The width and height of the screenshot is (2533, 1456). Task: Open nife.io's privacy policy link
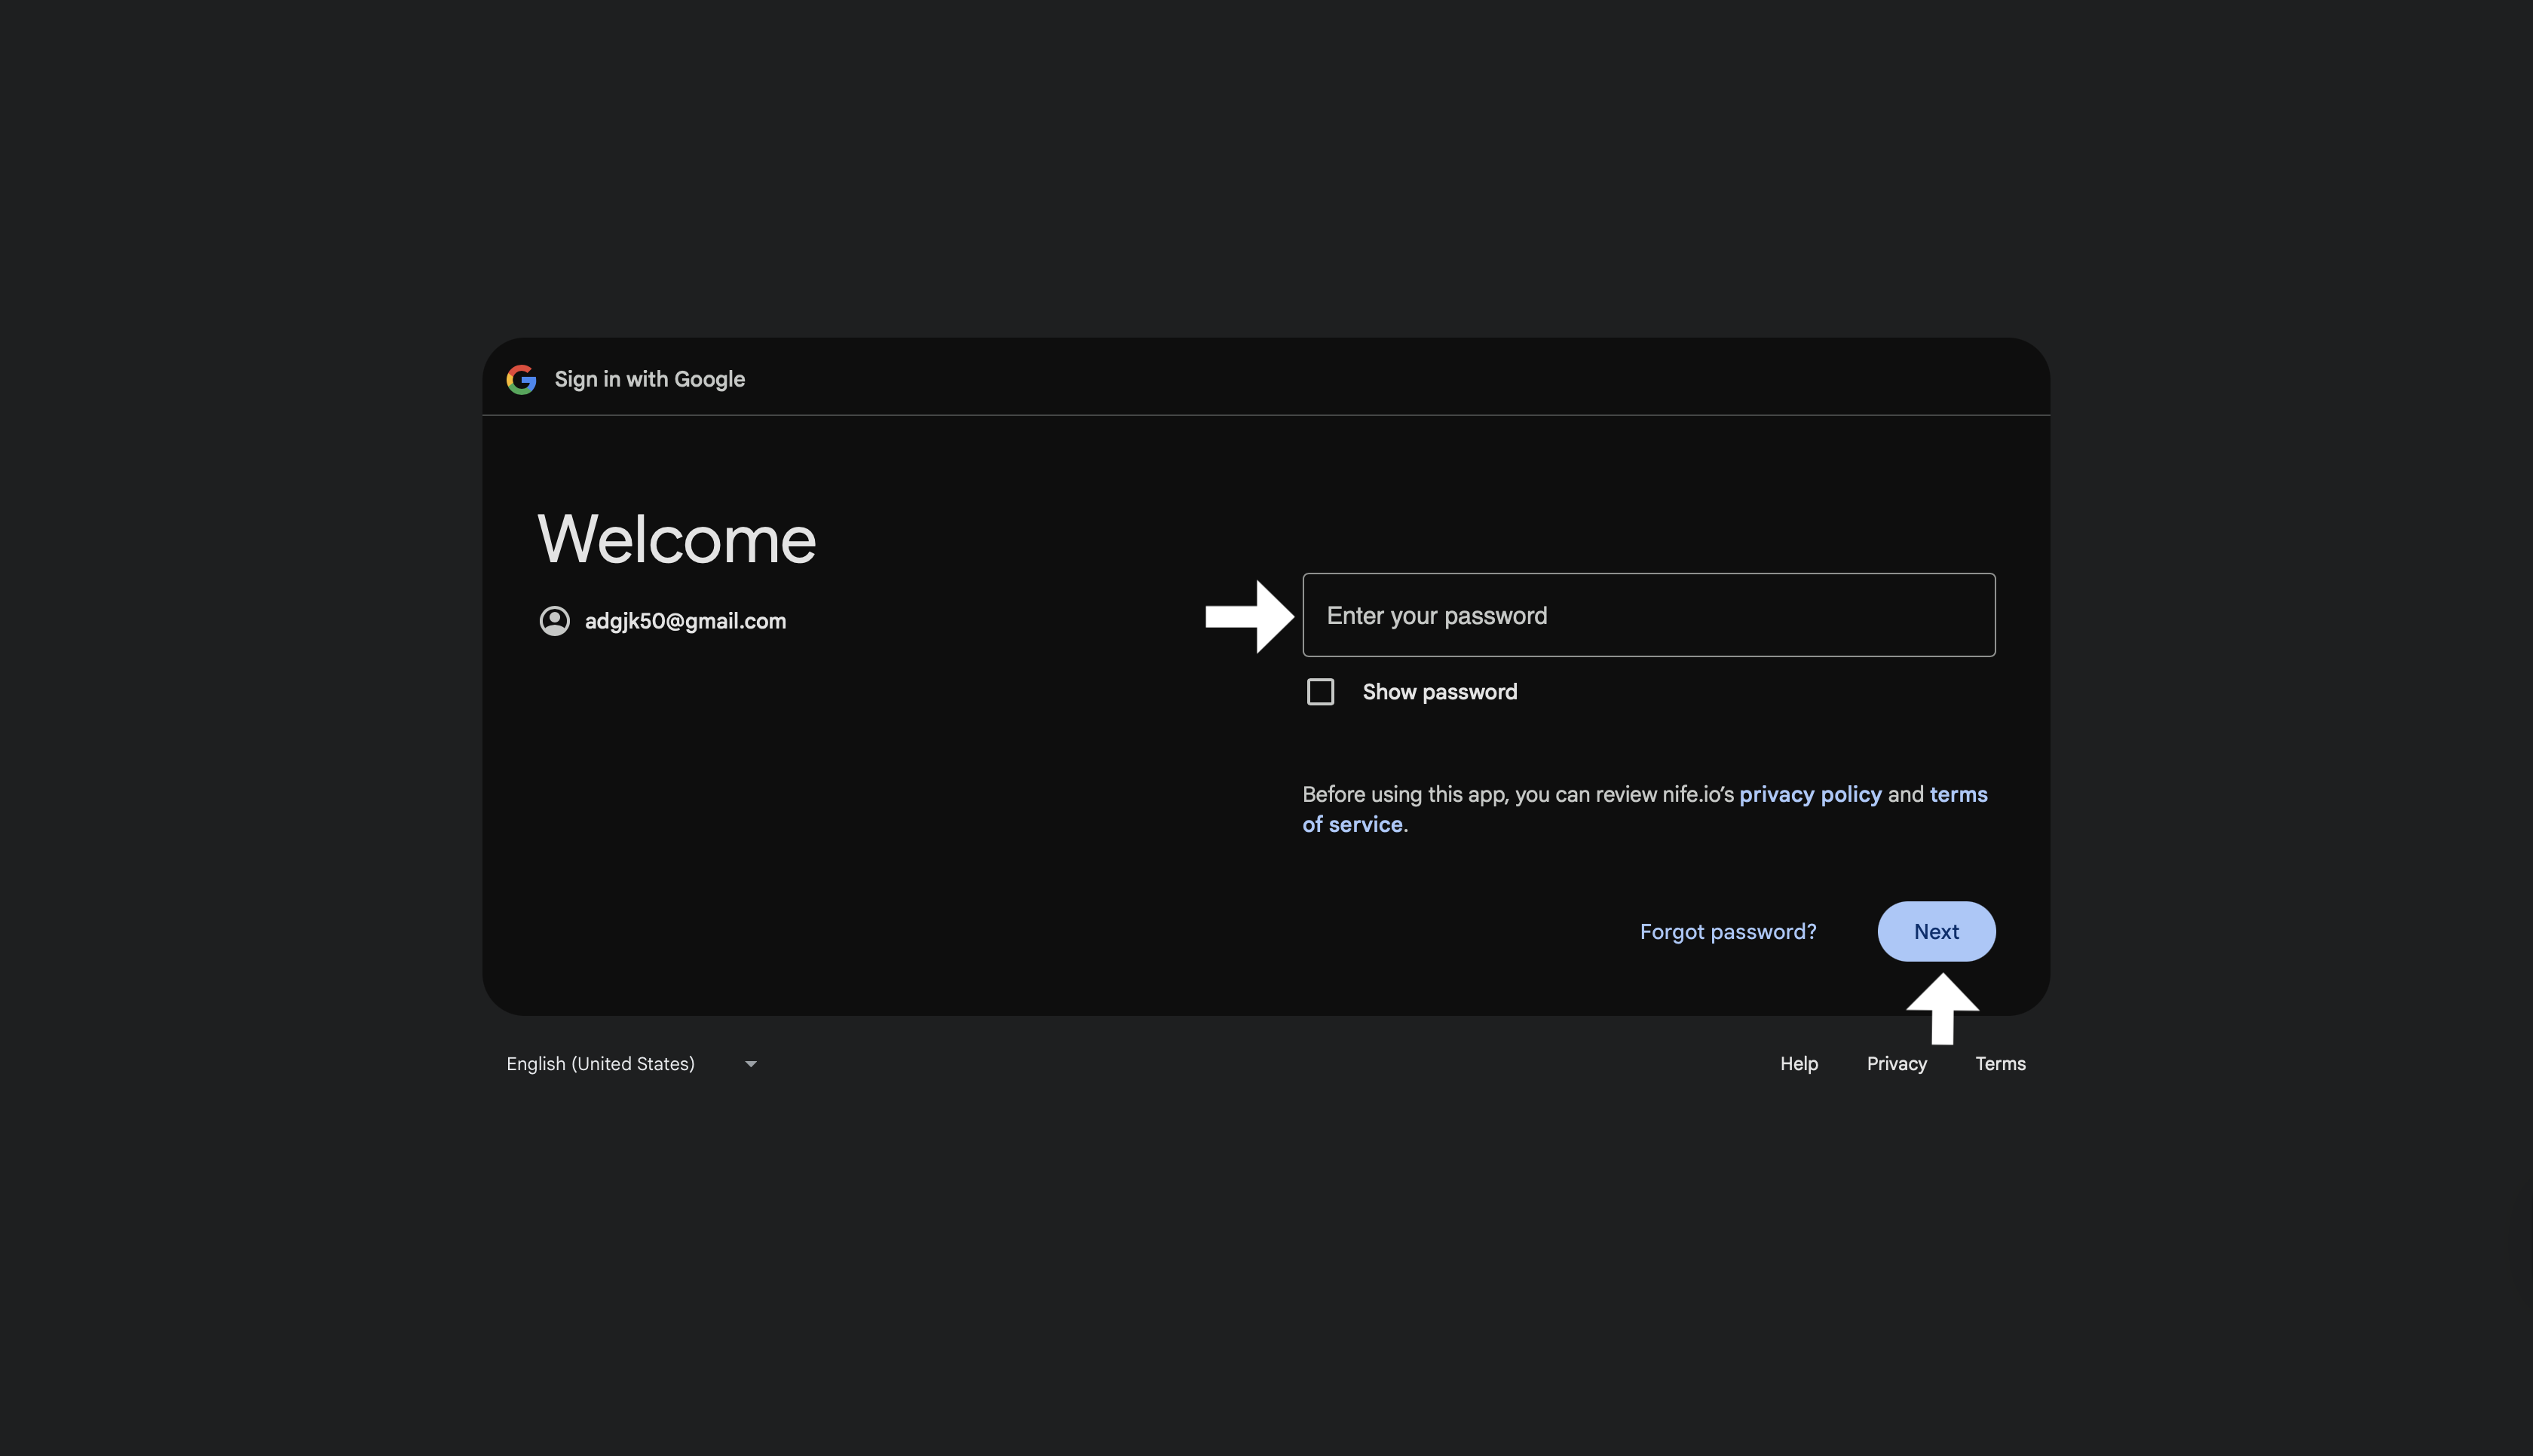point(1810,793)
